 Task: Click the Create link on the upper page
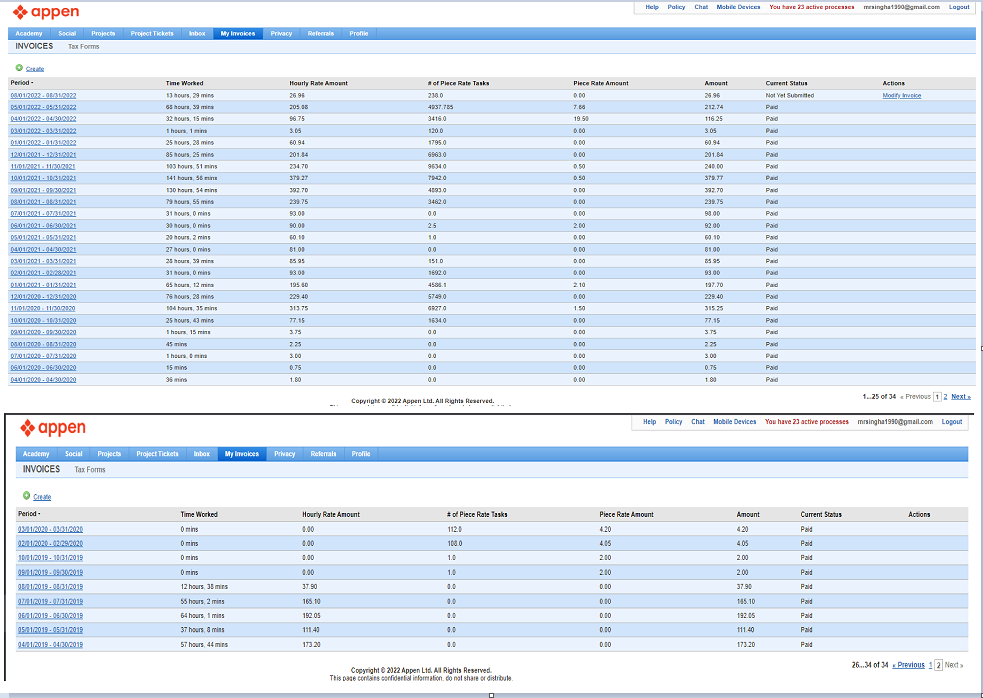pos(34,69)
